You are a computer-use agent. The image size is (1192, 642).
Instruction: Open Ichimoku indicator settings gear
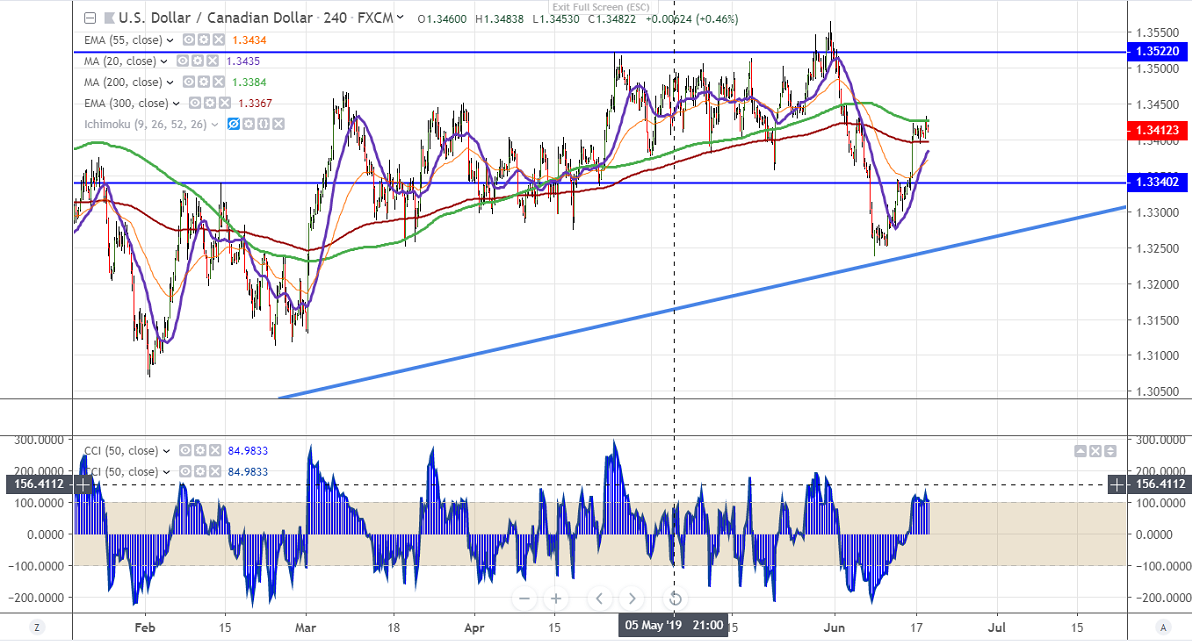pos(249,124)
